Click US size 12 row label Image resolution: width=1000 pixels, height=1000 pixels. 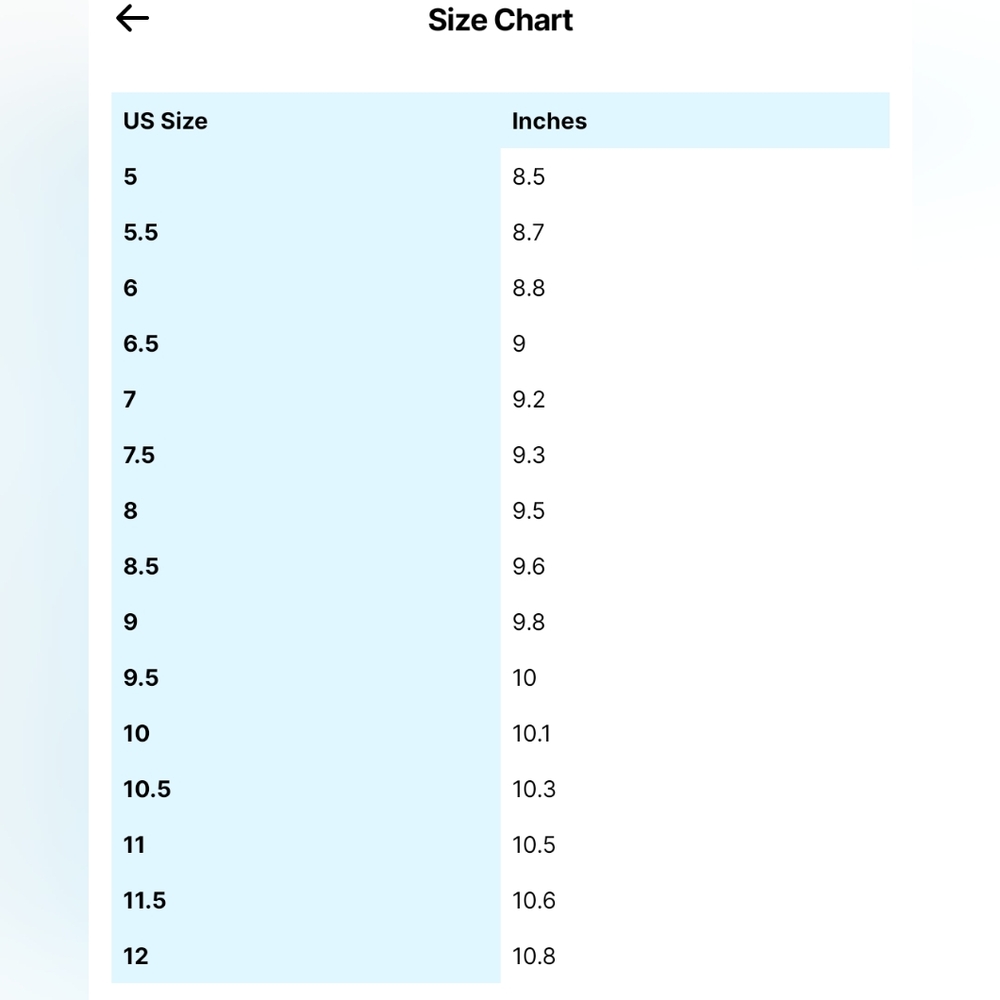[x=136, y=956]
